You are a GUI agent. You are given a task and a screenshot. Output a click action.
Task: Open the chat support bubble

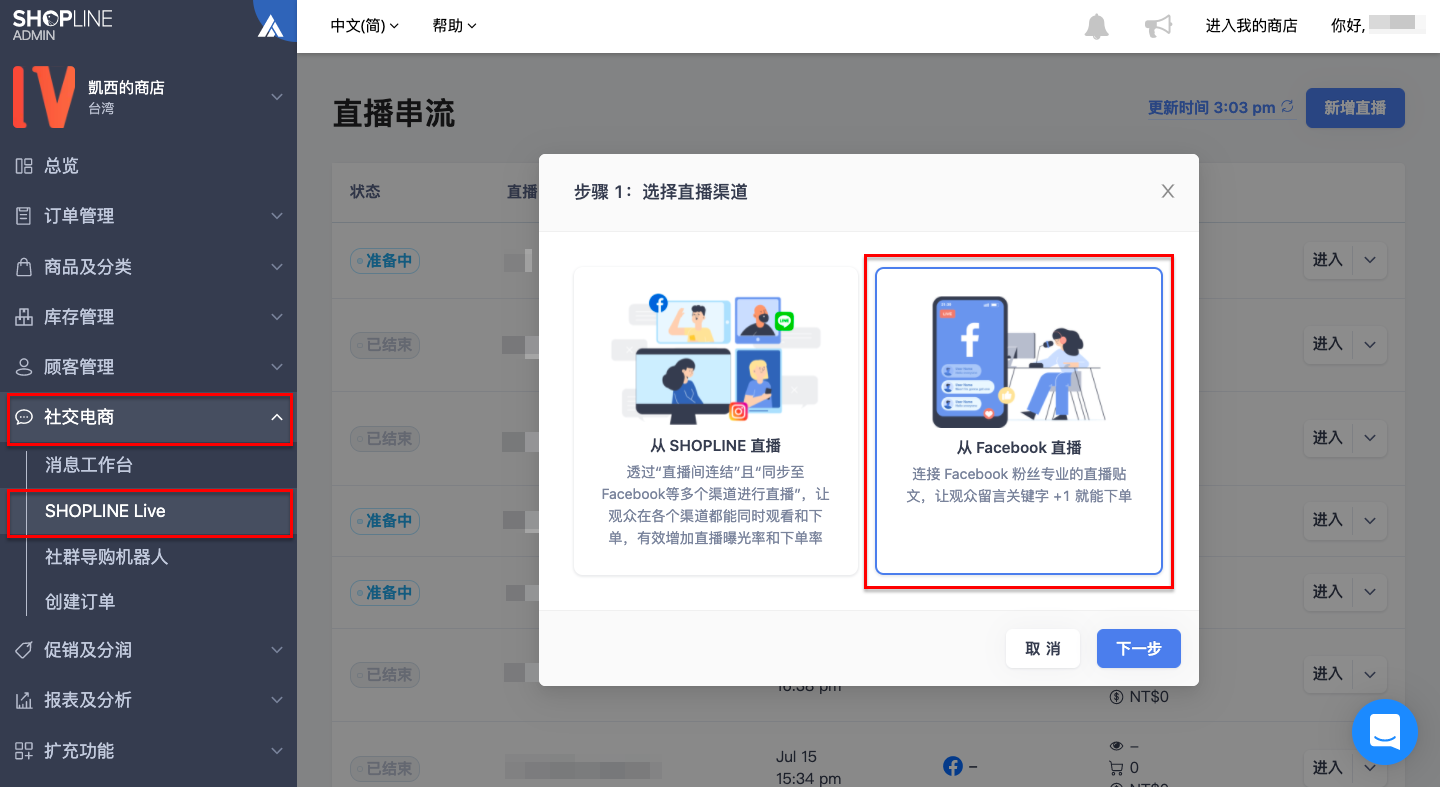click(x=1385, y=732)
